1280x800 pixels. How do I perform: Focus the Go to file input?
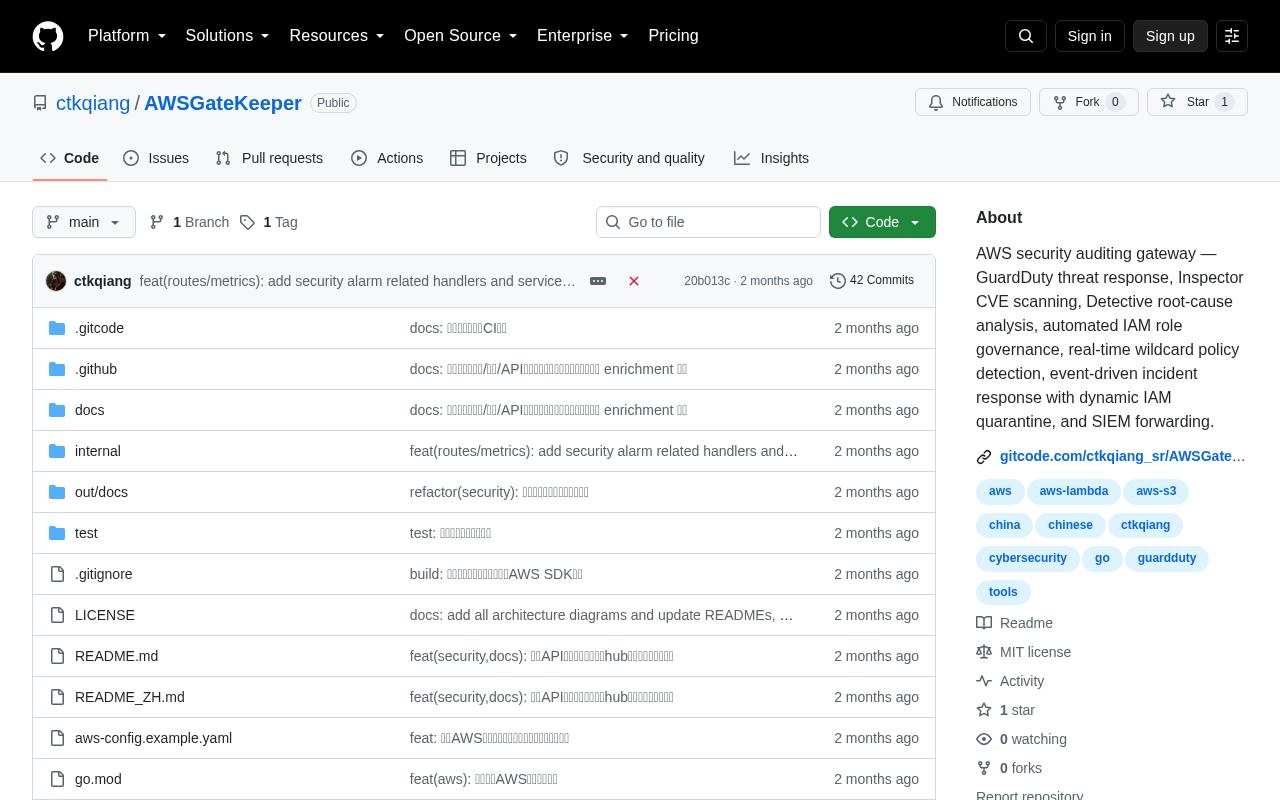708,222
